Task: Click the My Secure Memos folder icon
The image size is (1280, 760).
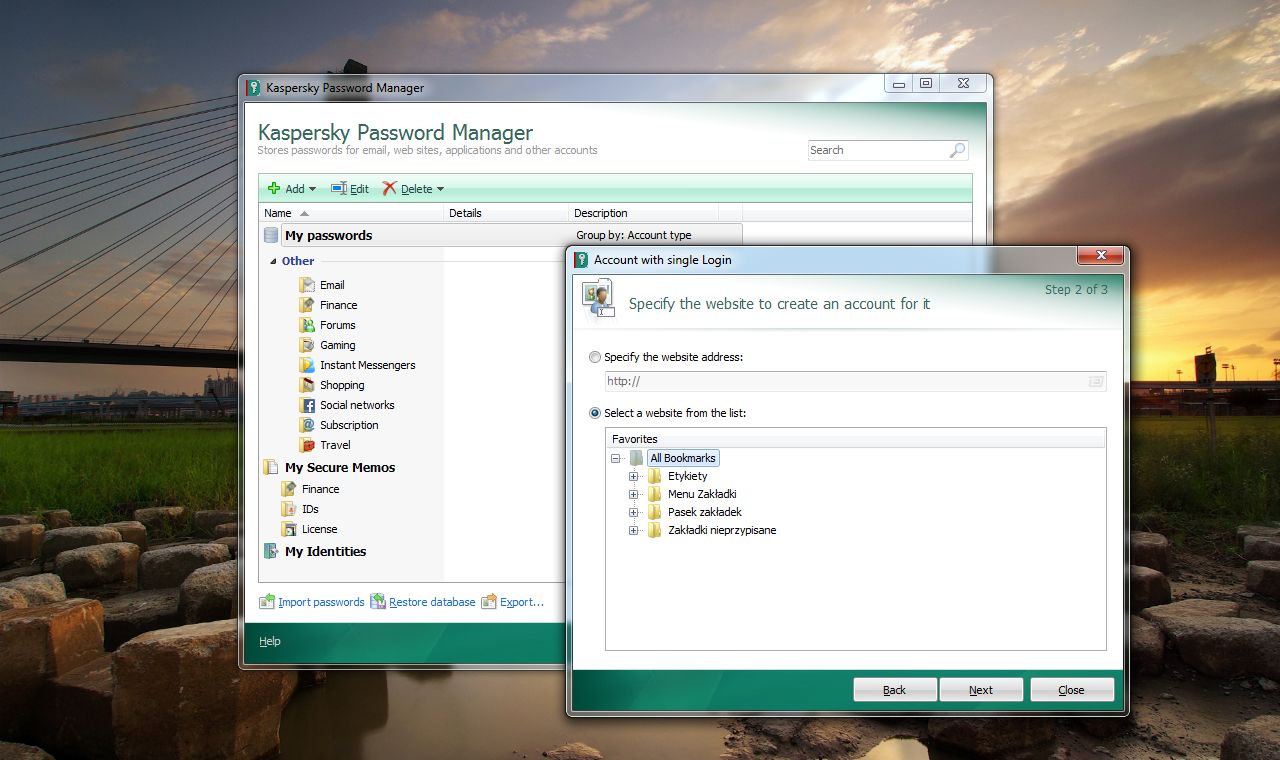Action: point(270,467)
